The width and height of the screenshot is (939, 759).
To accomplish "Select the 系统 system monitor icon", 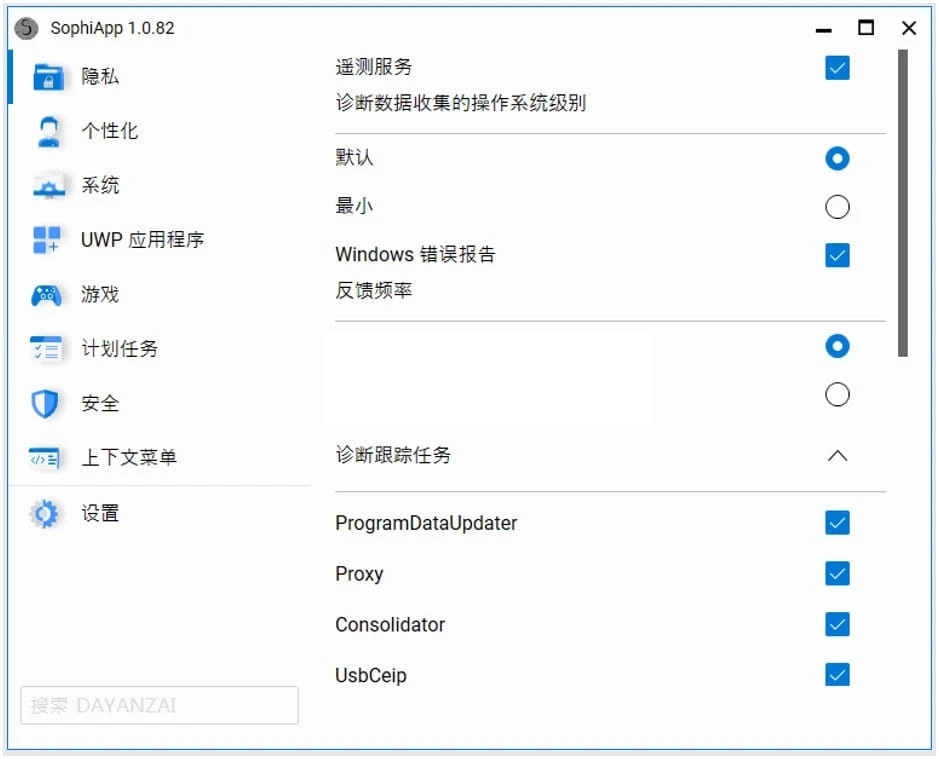I will [x=47, y=186].
